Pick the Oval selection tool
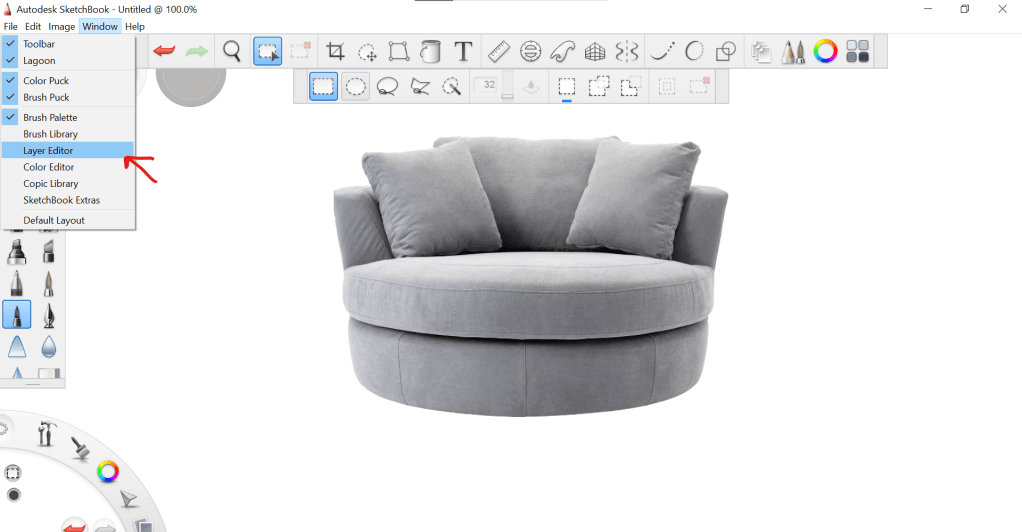 tap(355, 87)
